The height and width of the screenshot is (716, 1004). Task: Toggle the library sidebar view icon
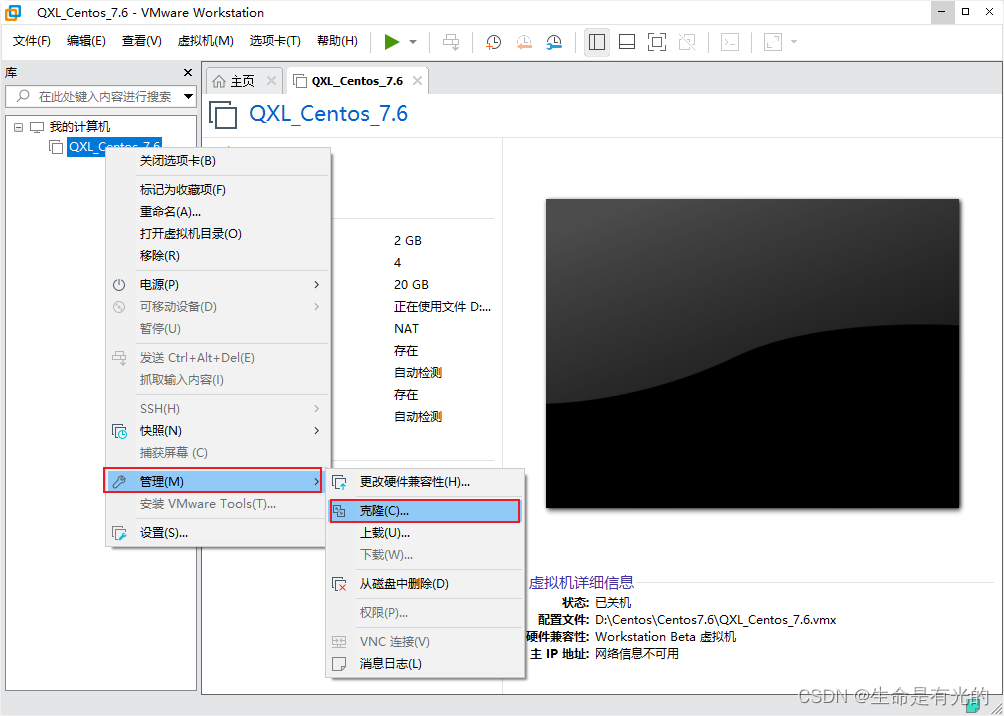click(597, 42)
